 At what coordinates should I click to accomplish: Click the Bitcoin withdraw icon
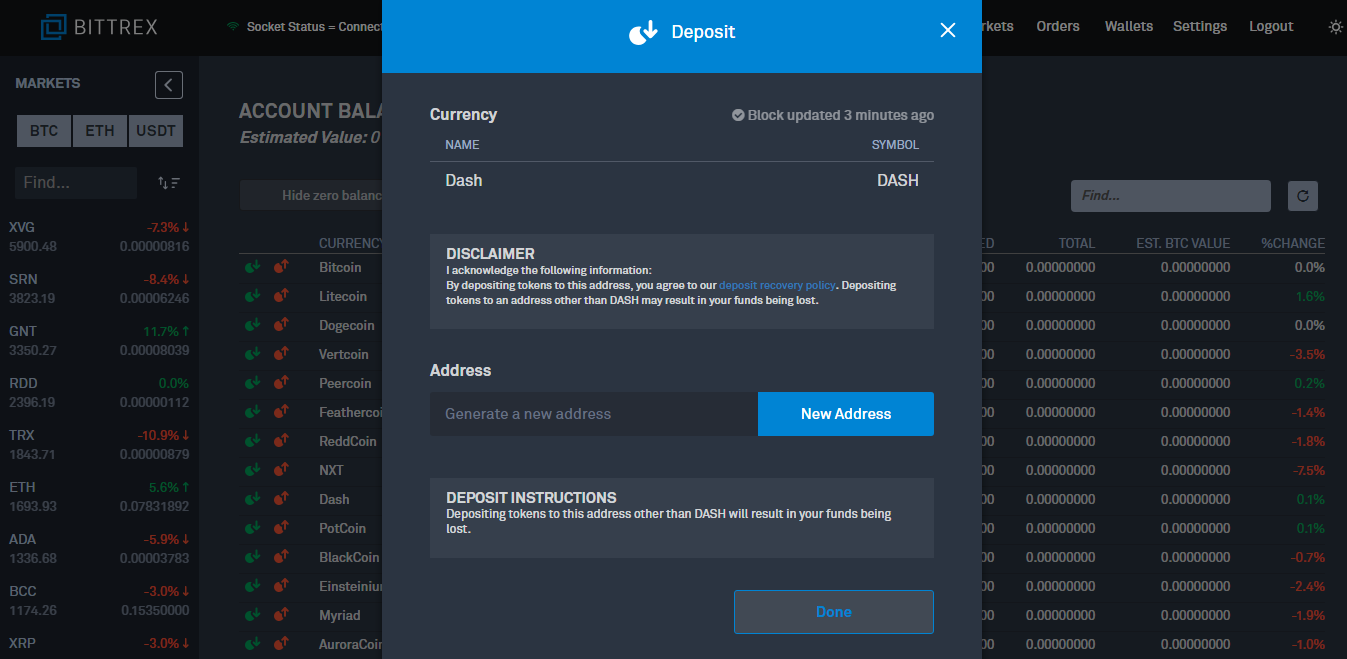click(281, 267)
